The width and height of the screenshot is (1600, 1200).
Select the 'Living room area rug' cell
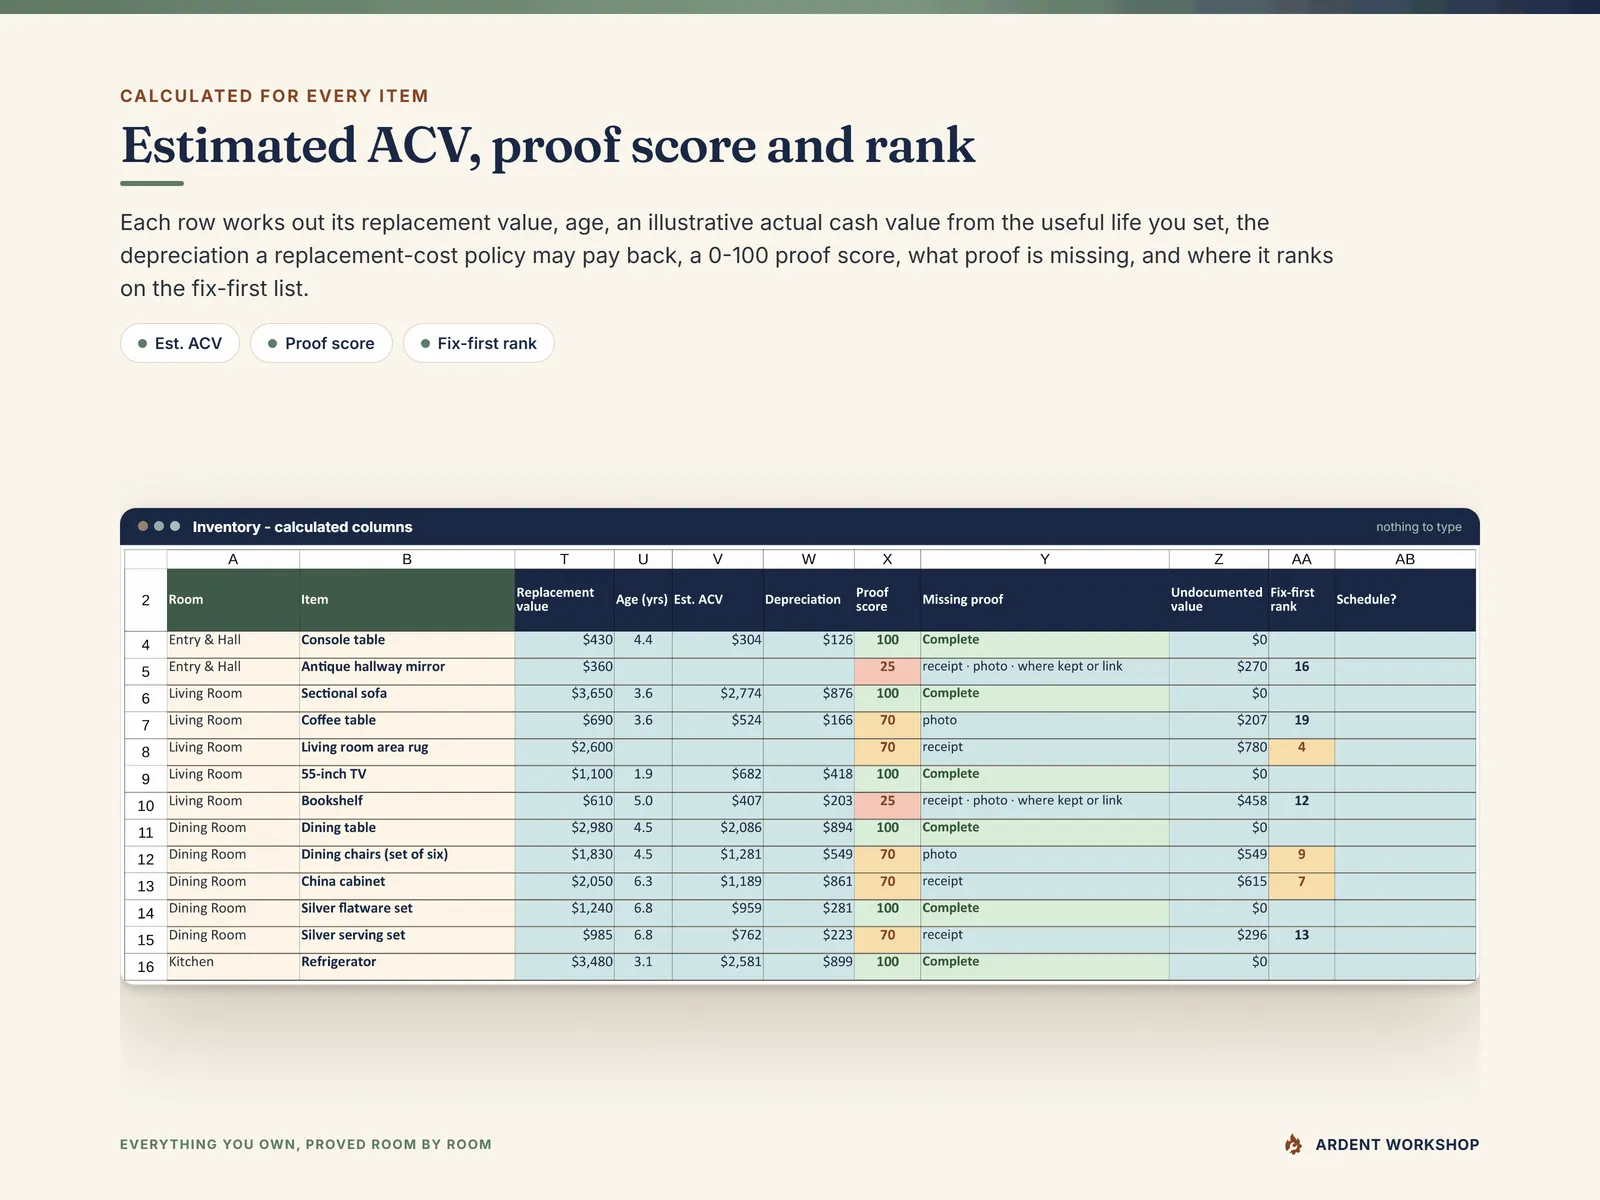pyautogui.click(x=407, y=753)
